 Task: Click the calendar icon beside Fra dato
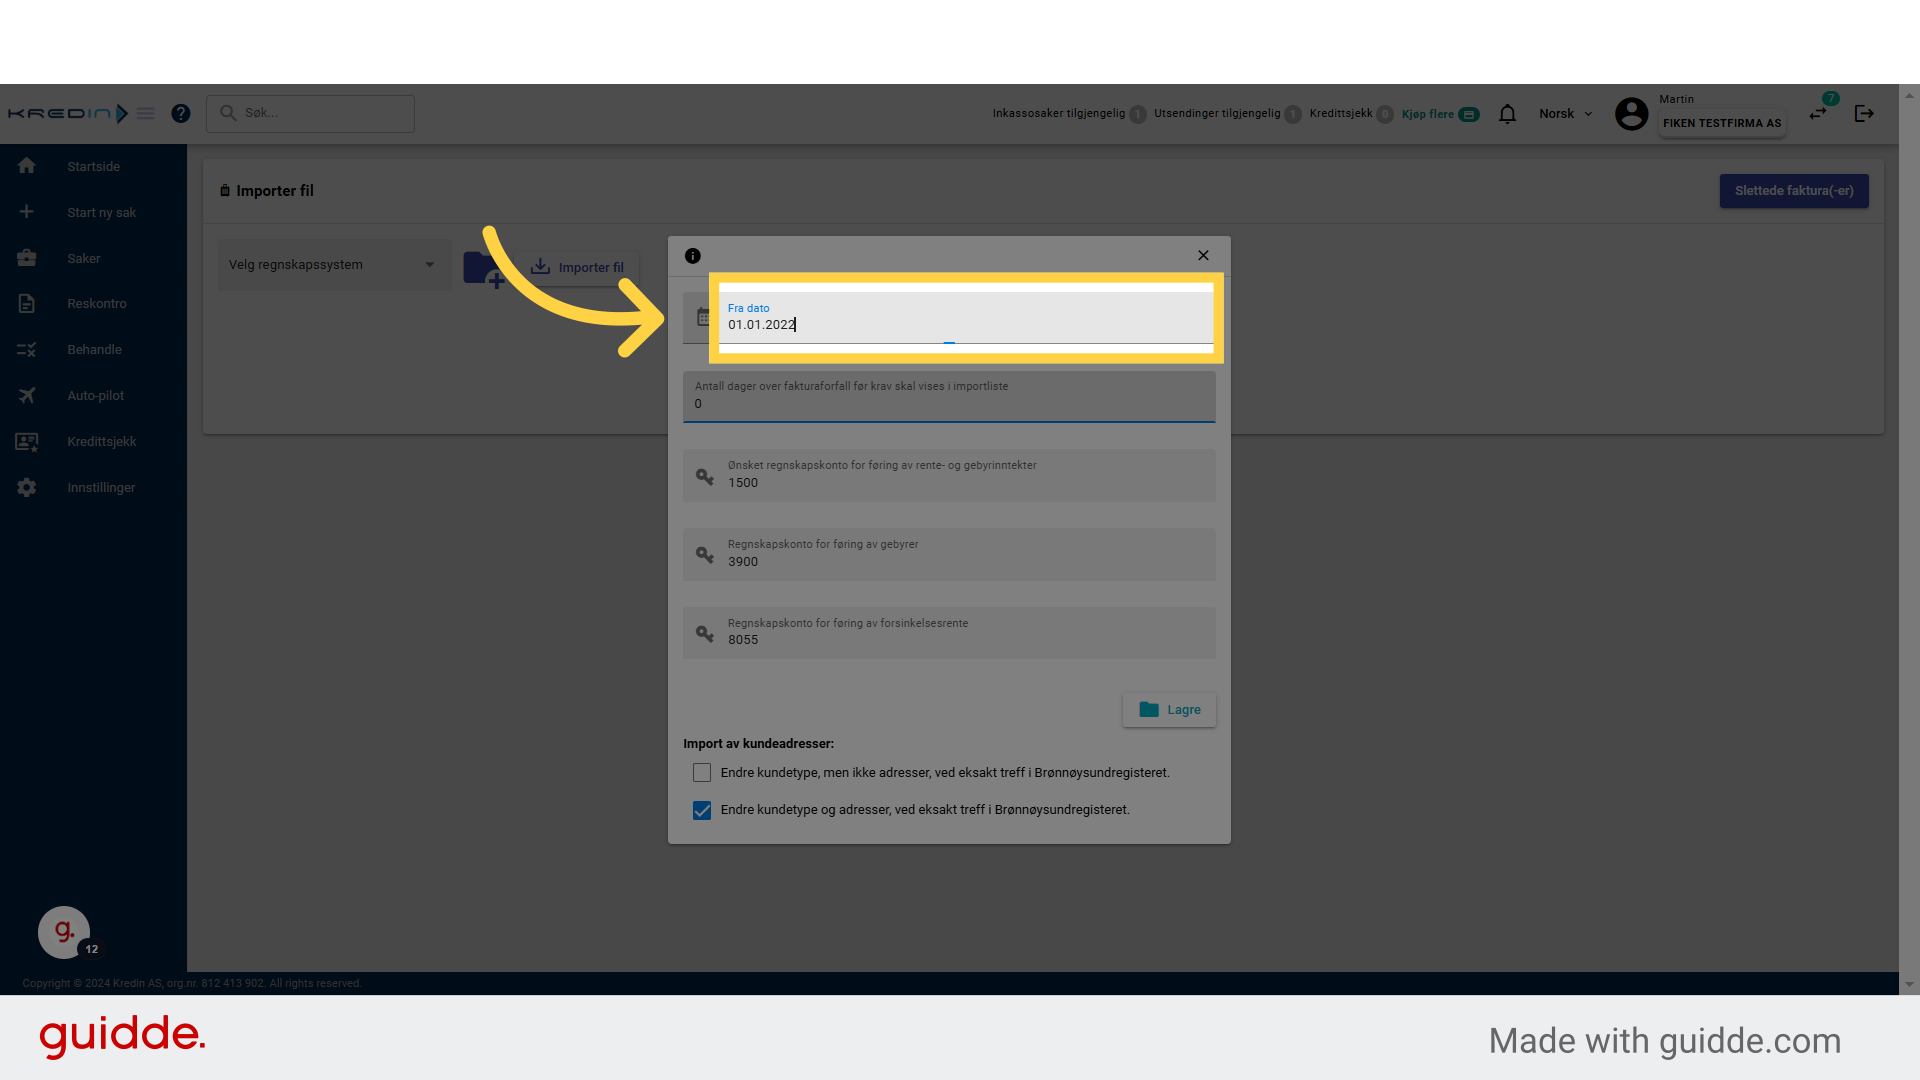(x=703, y=317)
